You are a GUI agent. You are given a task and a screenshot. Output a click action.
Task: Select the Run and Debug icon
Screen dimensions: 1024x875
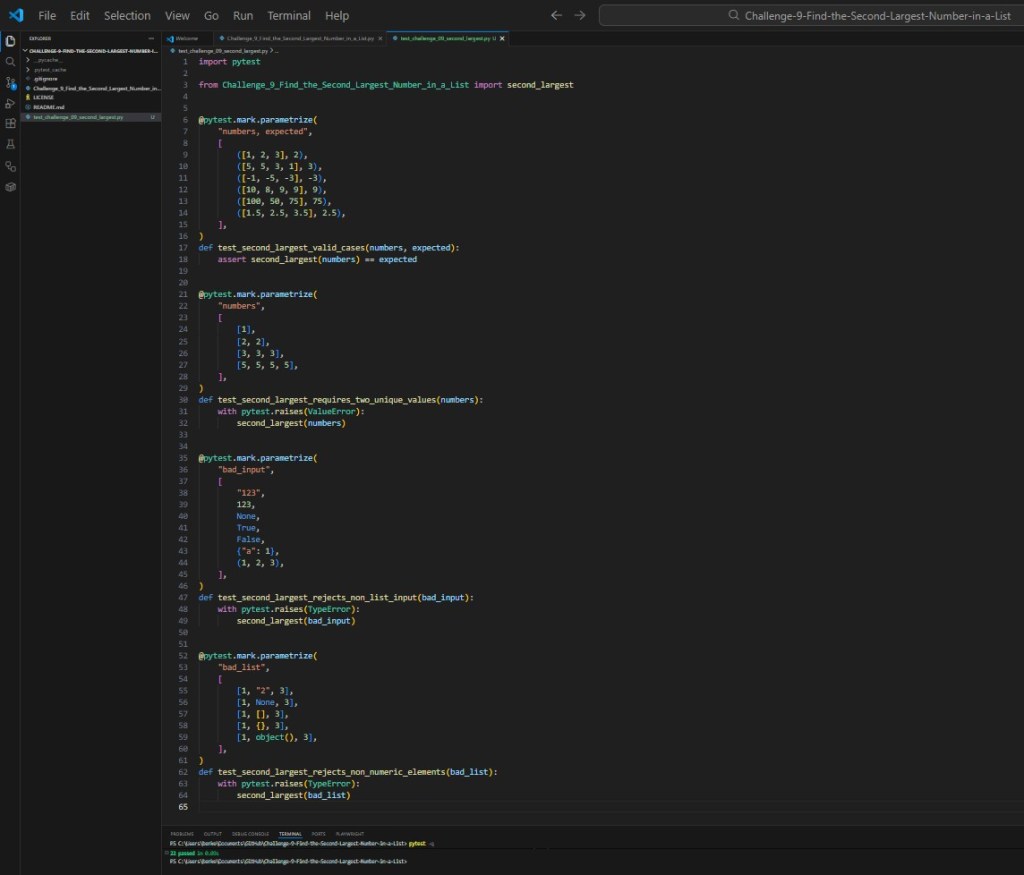[10, 103]
